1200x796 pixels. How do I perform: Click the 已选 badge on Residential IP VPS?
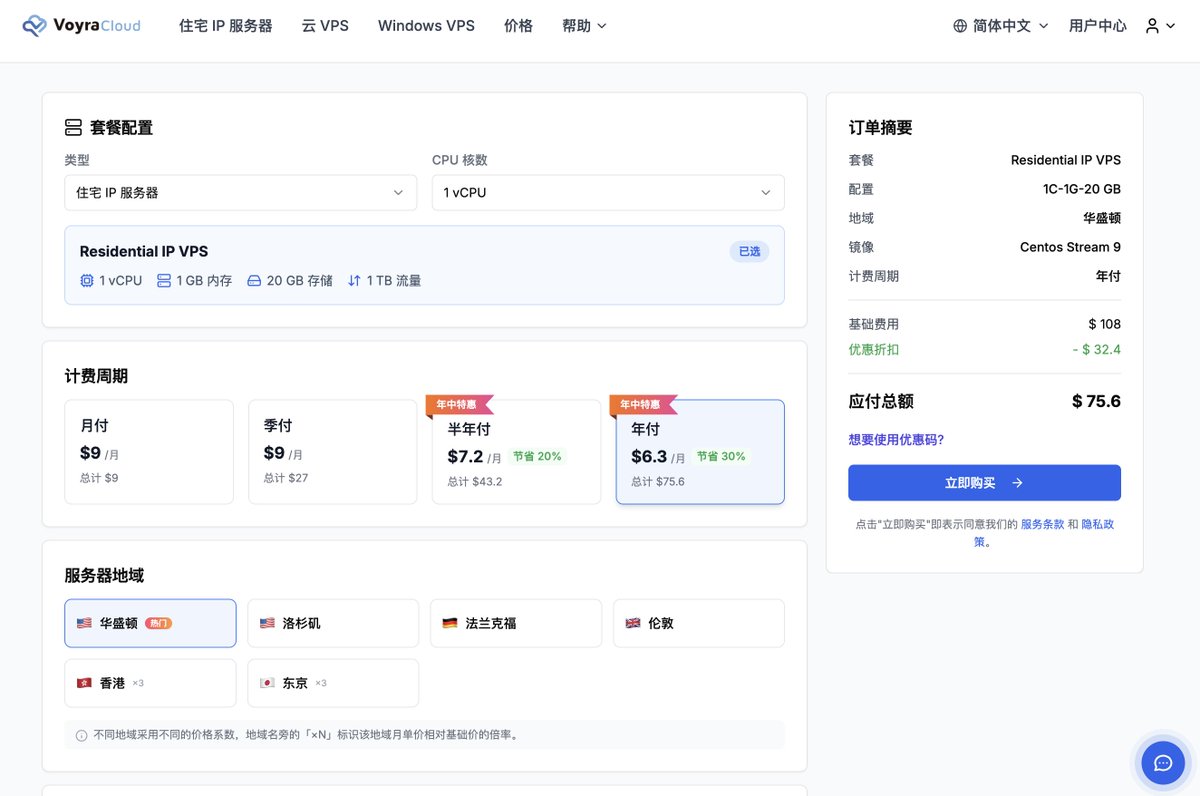click(x=749, y=251)
